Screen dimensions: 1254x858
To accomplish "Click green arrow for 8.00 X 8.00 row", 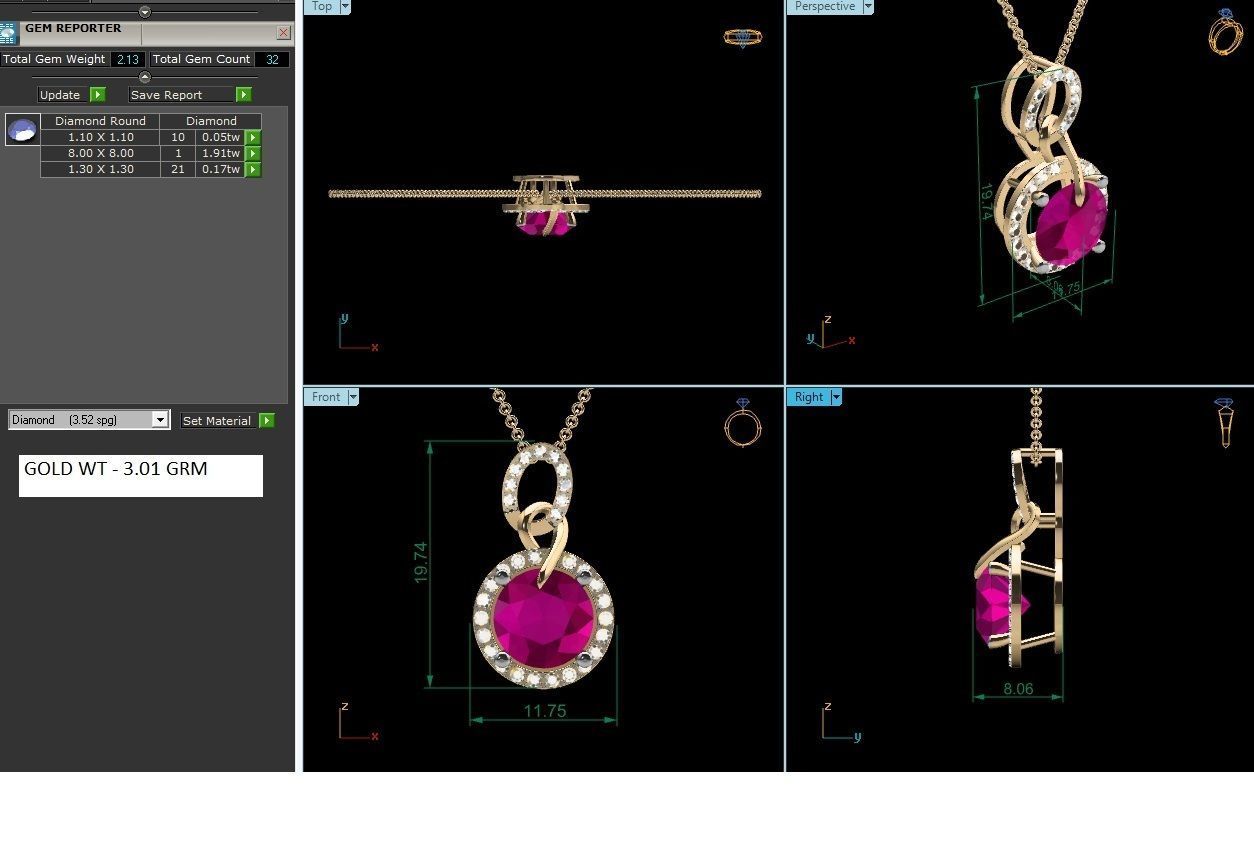I will [253, 153].
